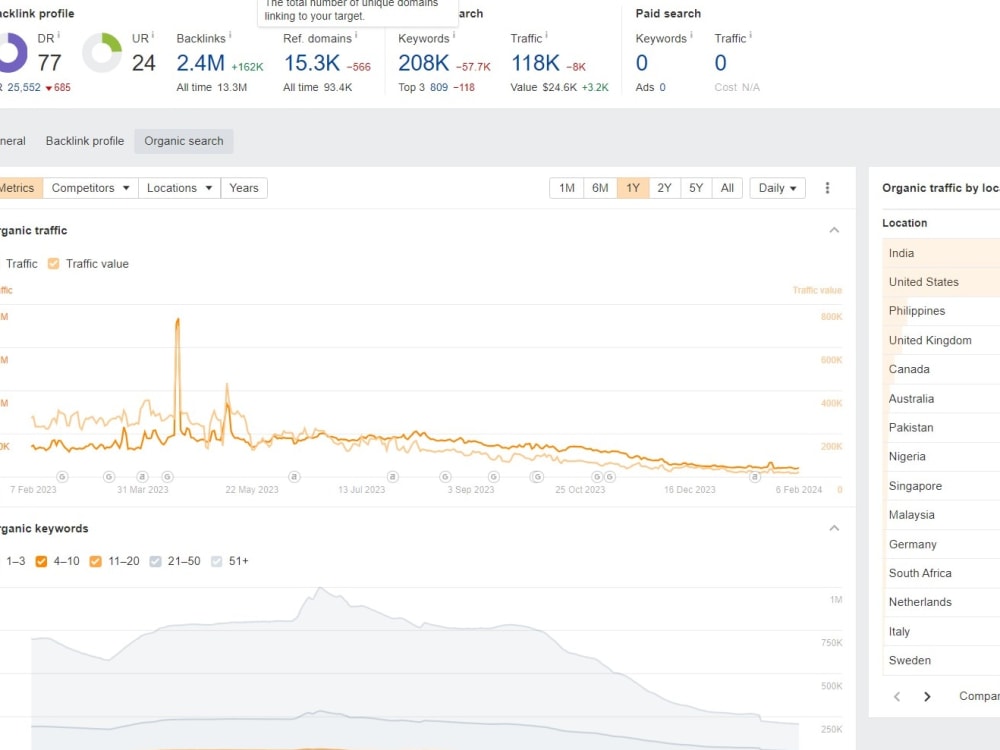The width and height of the screenshot is (1000, 750).
Task: Click the G update marker nearest 7 Feb 2023
Action: 62,476
